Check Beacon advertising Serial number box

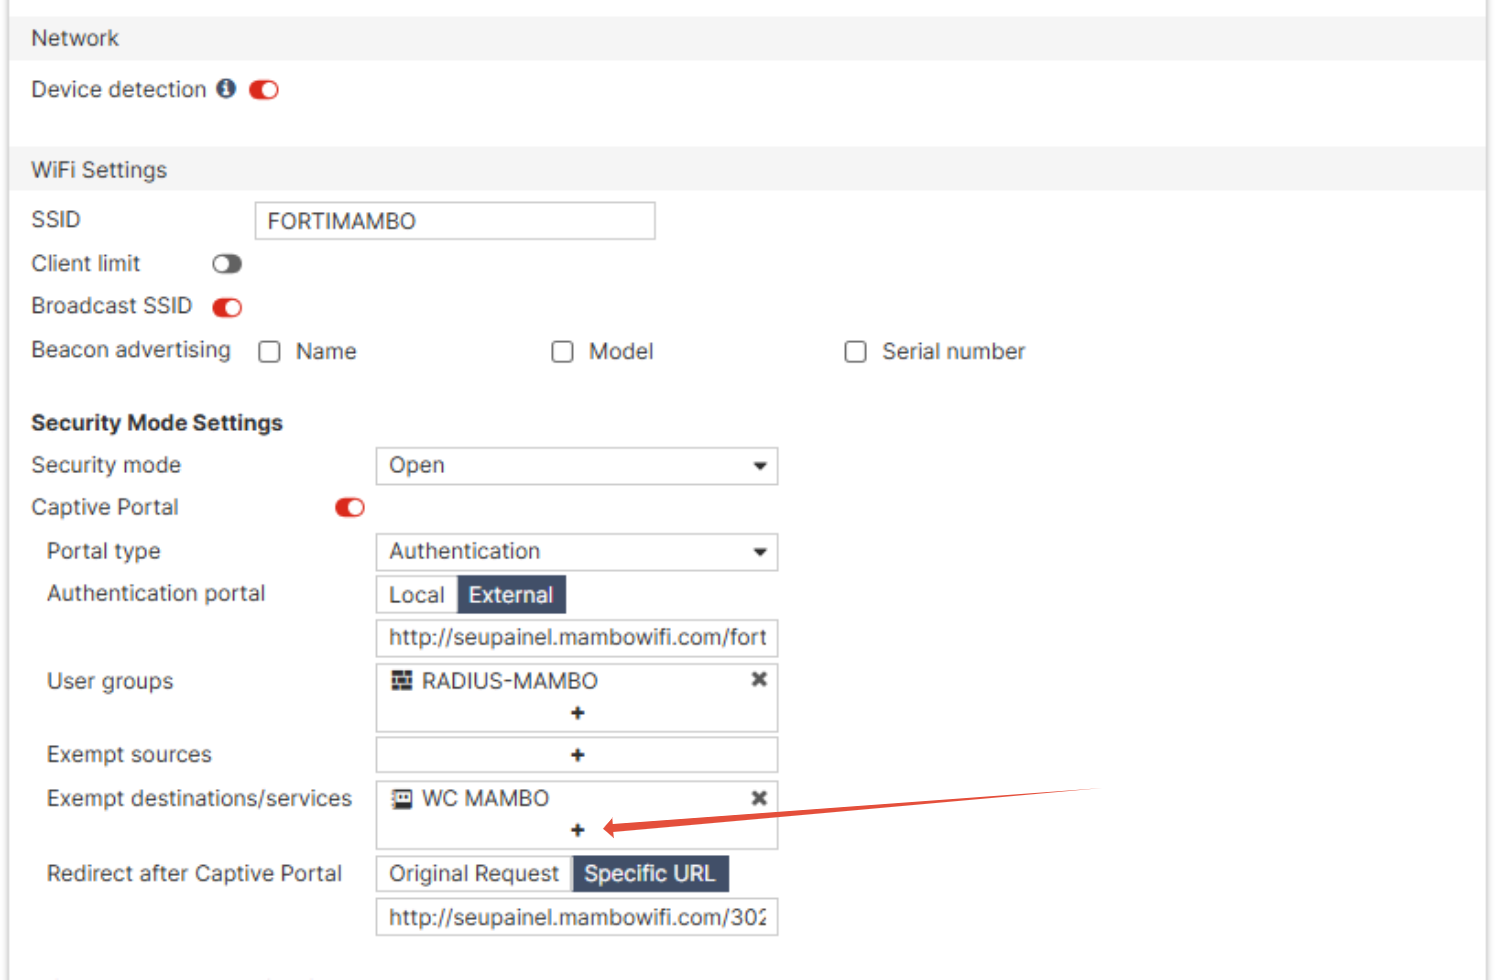pyautogui.click(x=855, y=352)
